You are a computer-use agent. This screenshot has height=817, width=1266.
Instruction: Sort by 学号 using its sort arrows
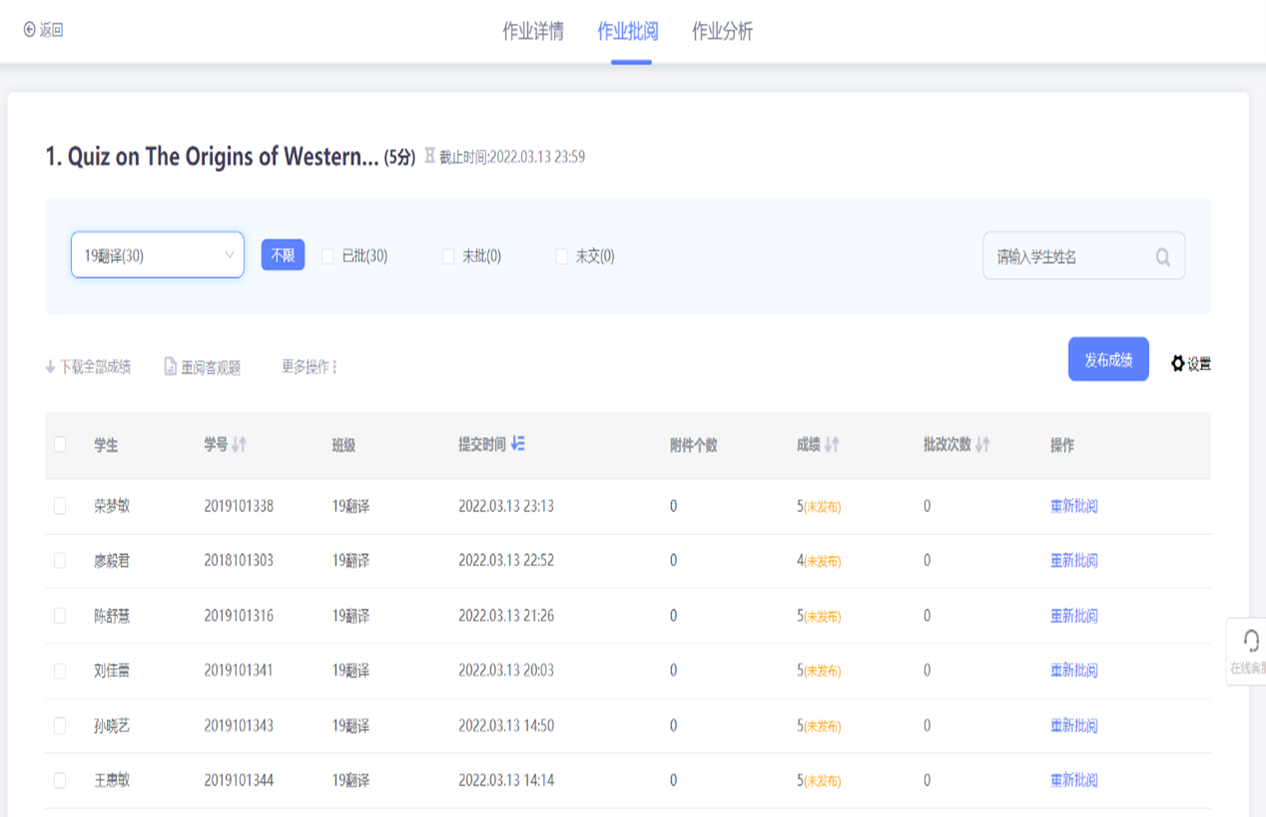point(239,445)
